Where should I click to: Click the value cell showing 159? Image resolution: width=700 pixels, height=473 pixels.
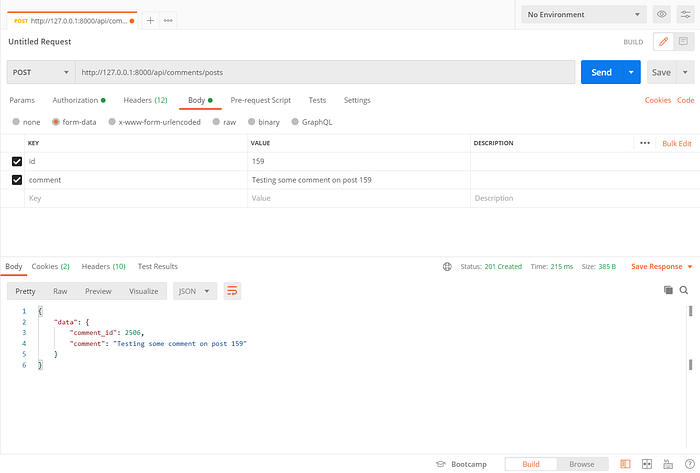pos(359,162)
